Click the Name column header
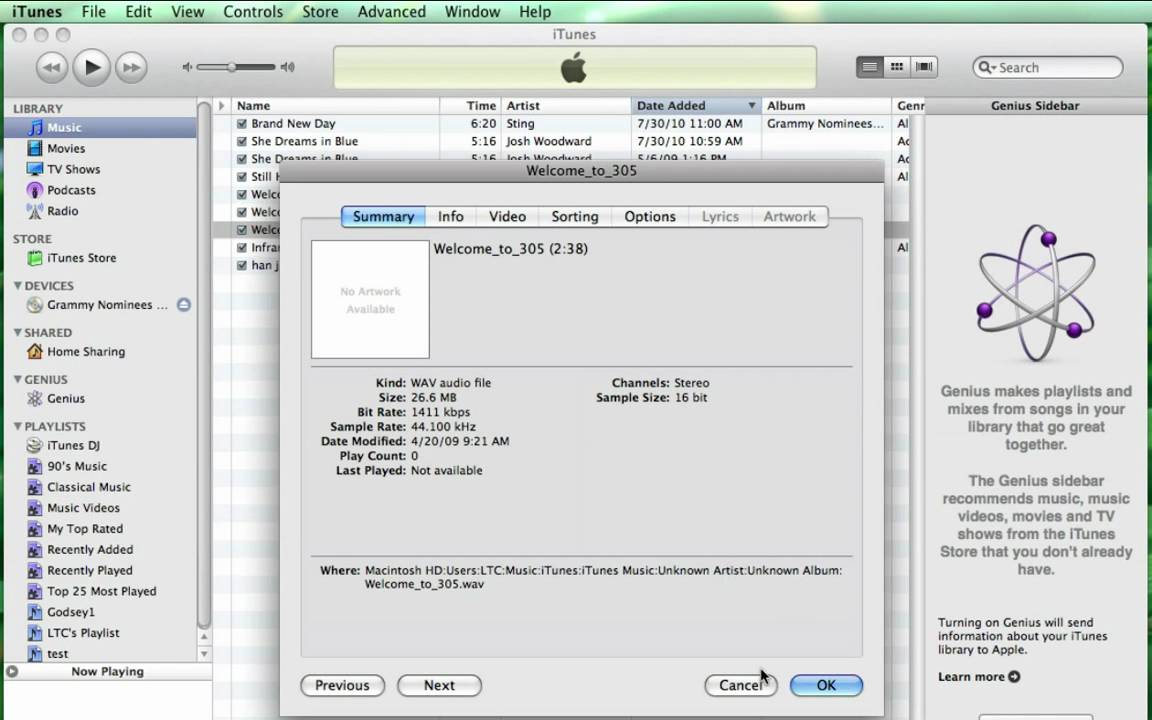Viewport: 1152px width, 720px height. (x=336, y=106)
